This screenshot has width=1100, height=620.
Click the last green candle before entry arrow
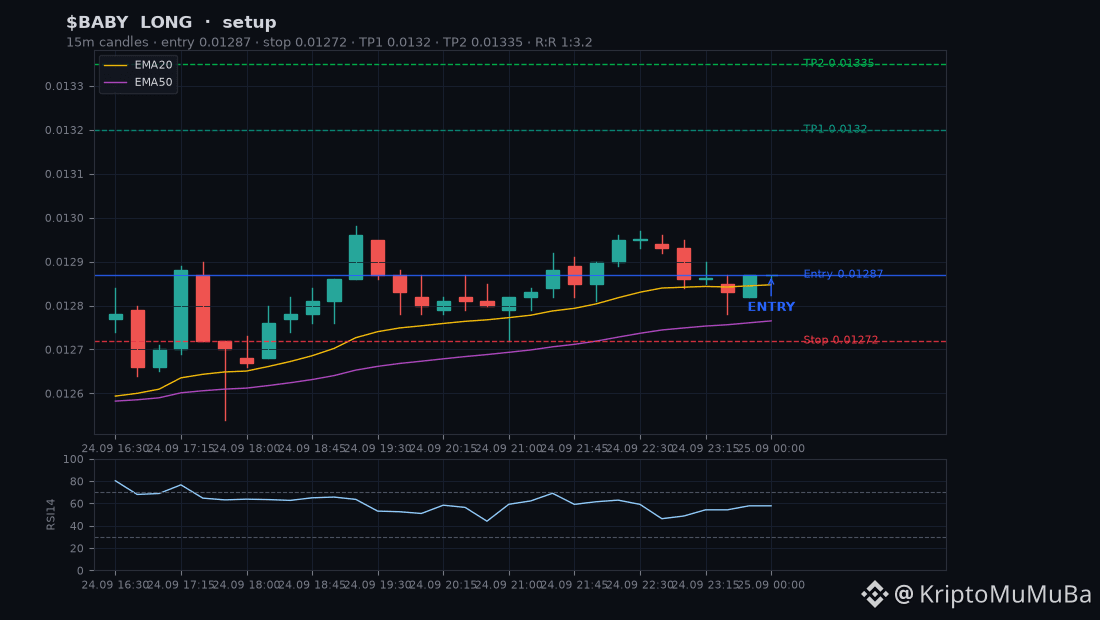pyautogui.click(x=750, y=287)
